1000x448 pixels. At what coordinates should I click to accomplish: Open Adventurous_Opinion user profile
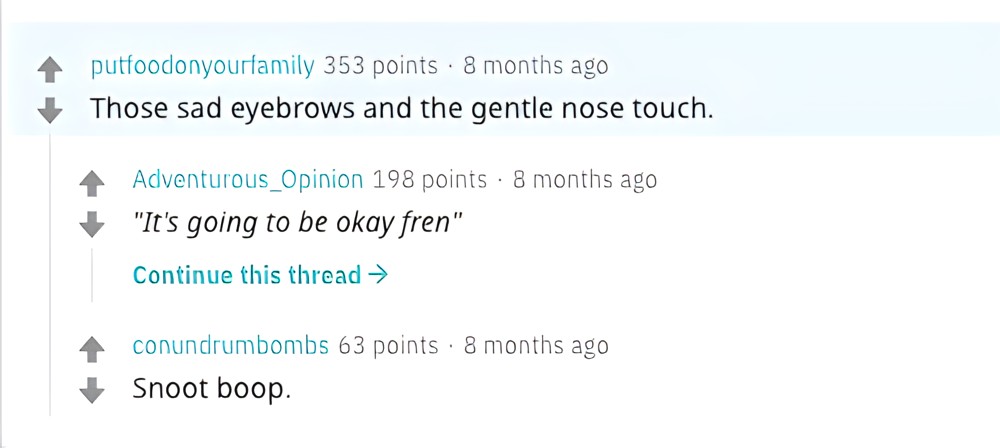[x=247, y=180]
